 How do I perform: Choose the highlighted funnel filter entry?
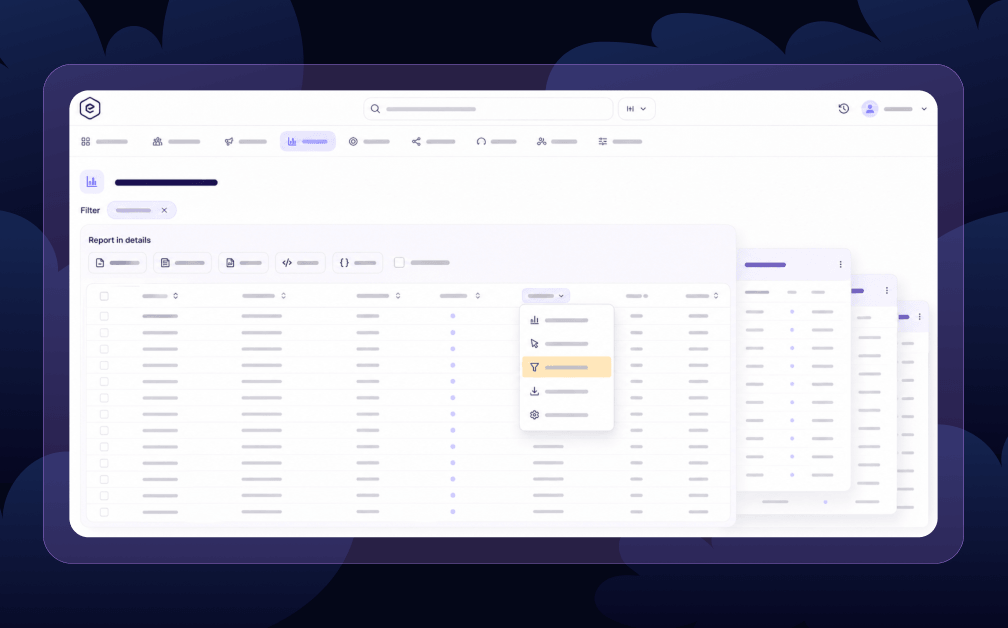point(566,367)
